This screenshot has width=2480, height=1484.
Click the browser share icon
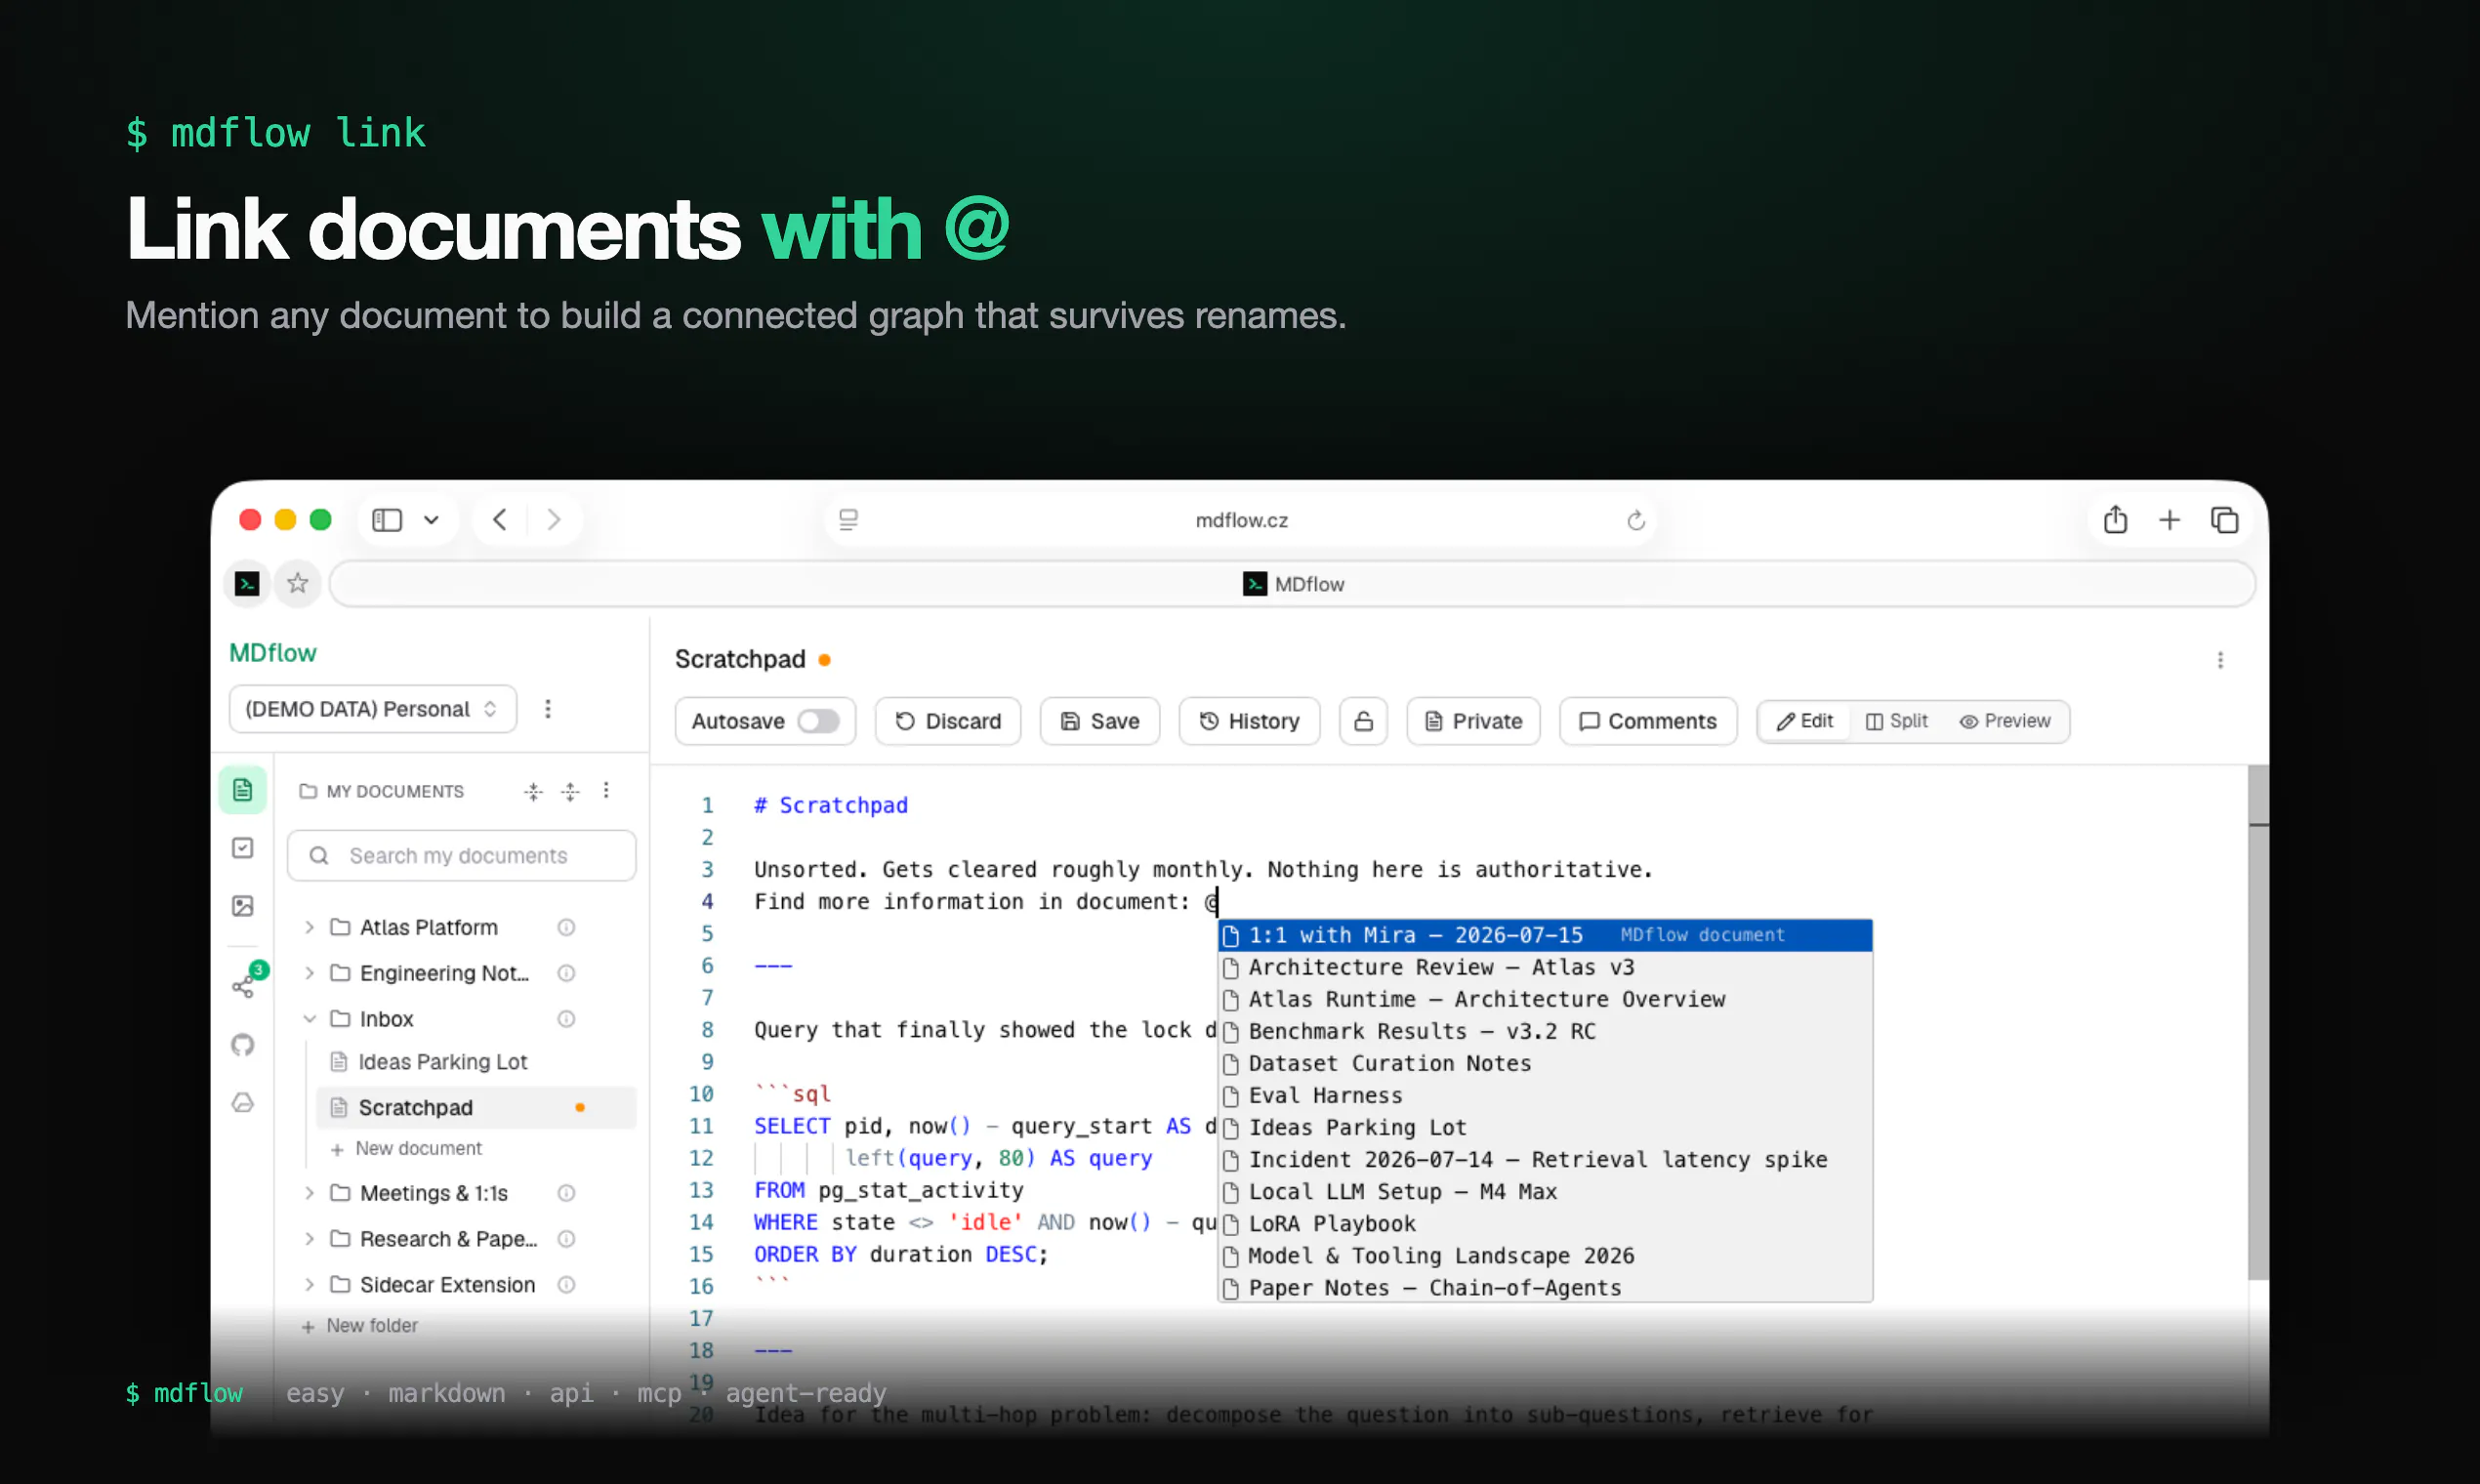2115,520
